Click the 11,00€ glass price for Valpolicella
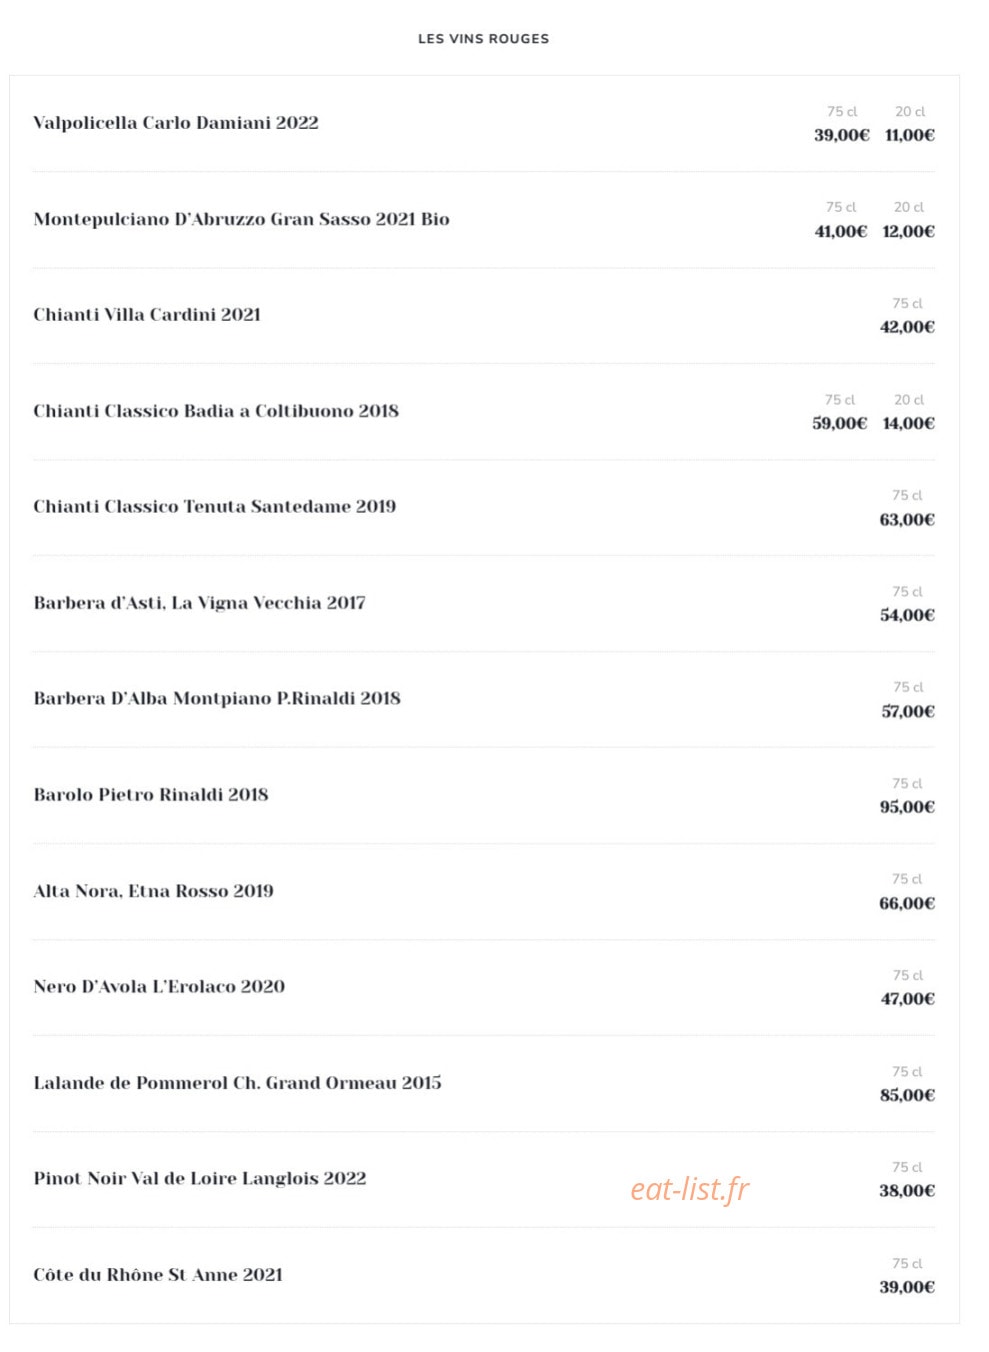Image resolution: width=989 pixels, height=1352 pixels. (910, 135)
